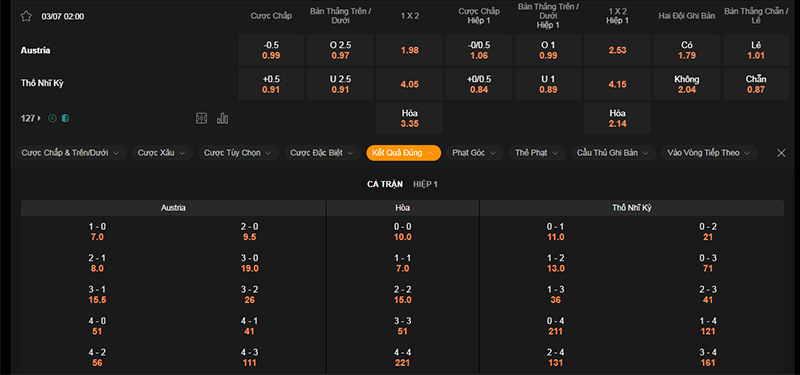
Task: Bet correct score 4 - 0 at 51
Action: (97, 326)
